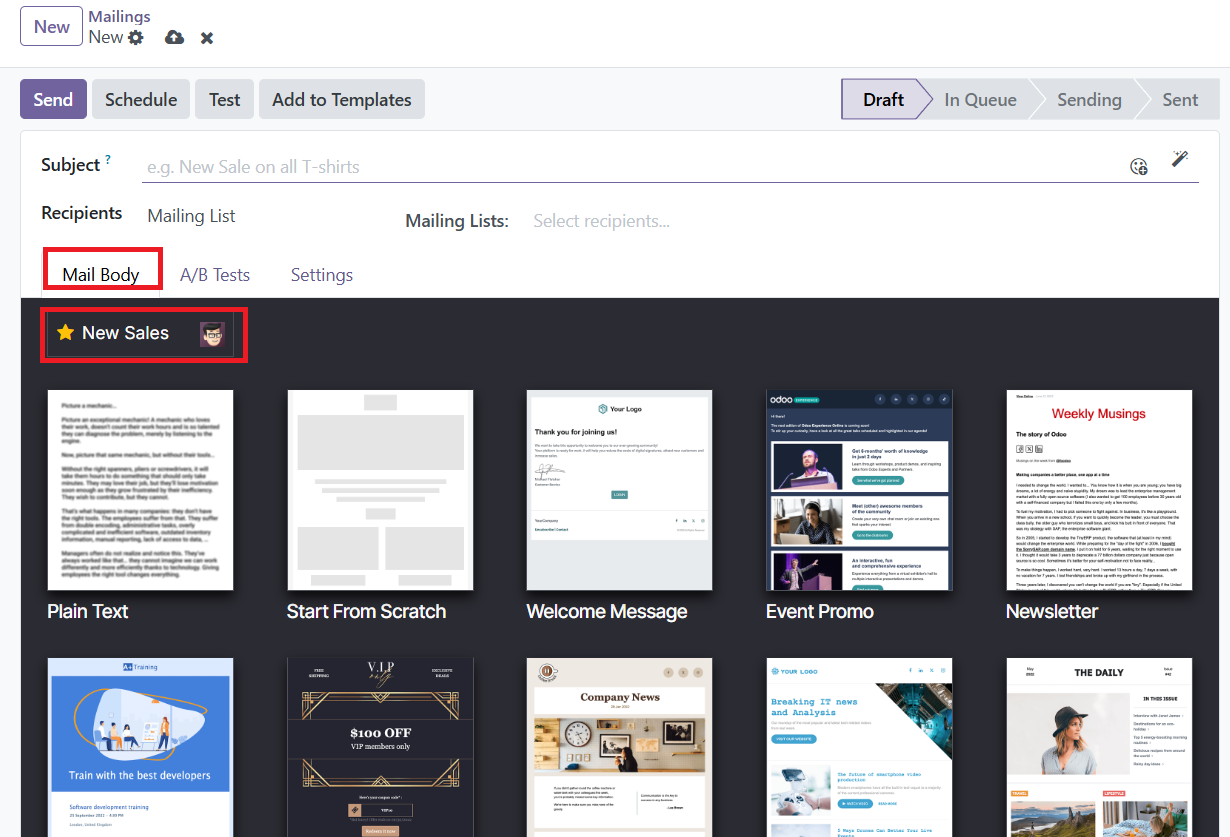Open the emoji picker in Subject field
This screenshot has width=1230, height=837.
[1139, 166]
